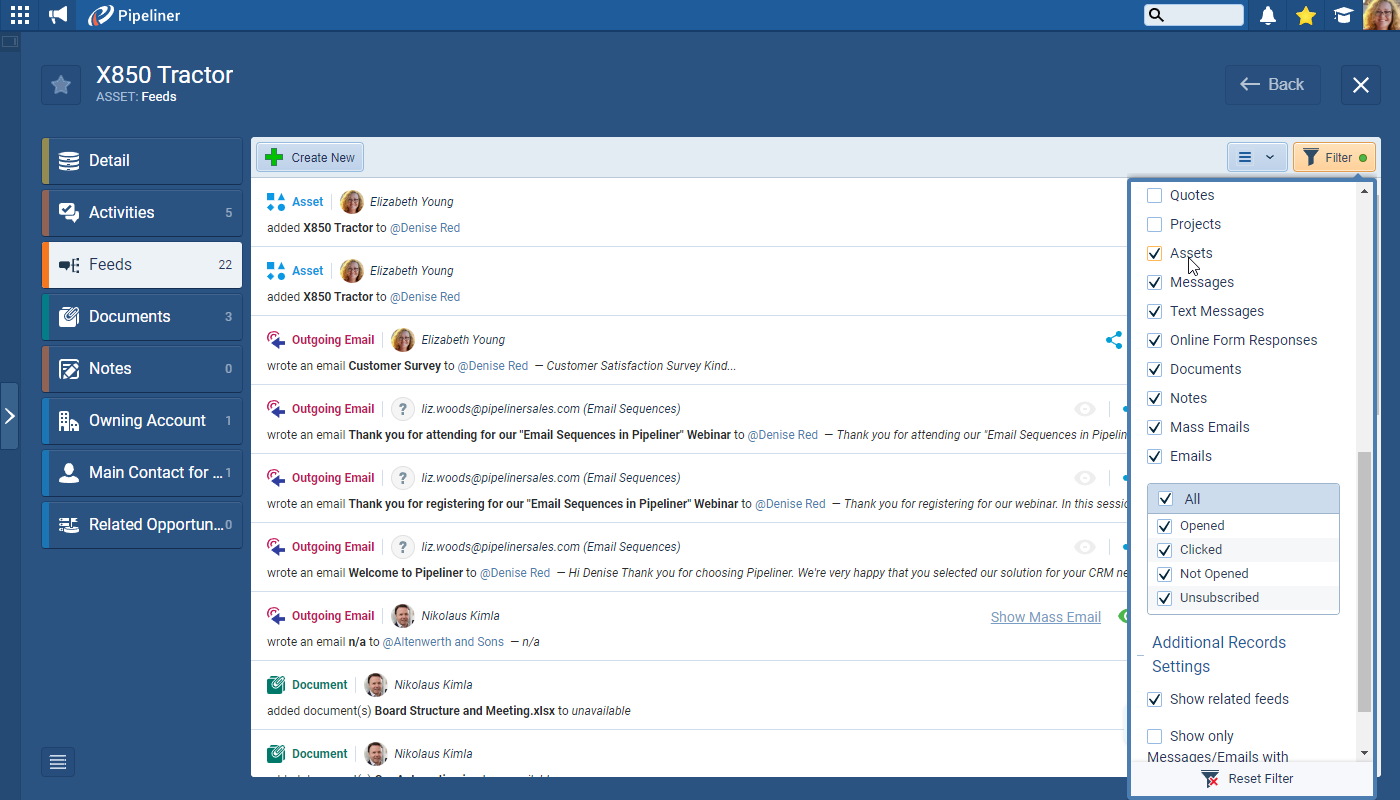Open the list view options dropdown
Image resolution: width=1400 pixels, height=800 pixels.
(x=1257, y=157)
